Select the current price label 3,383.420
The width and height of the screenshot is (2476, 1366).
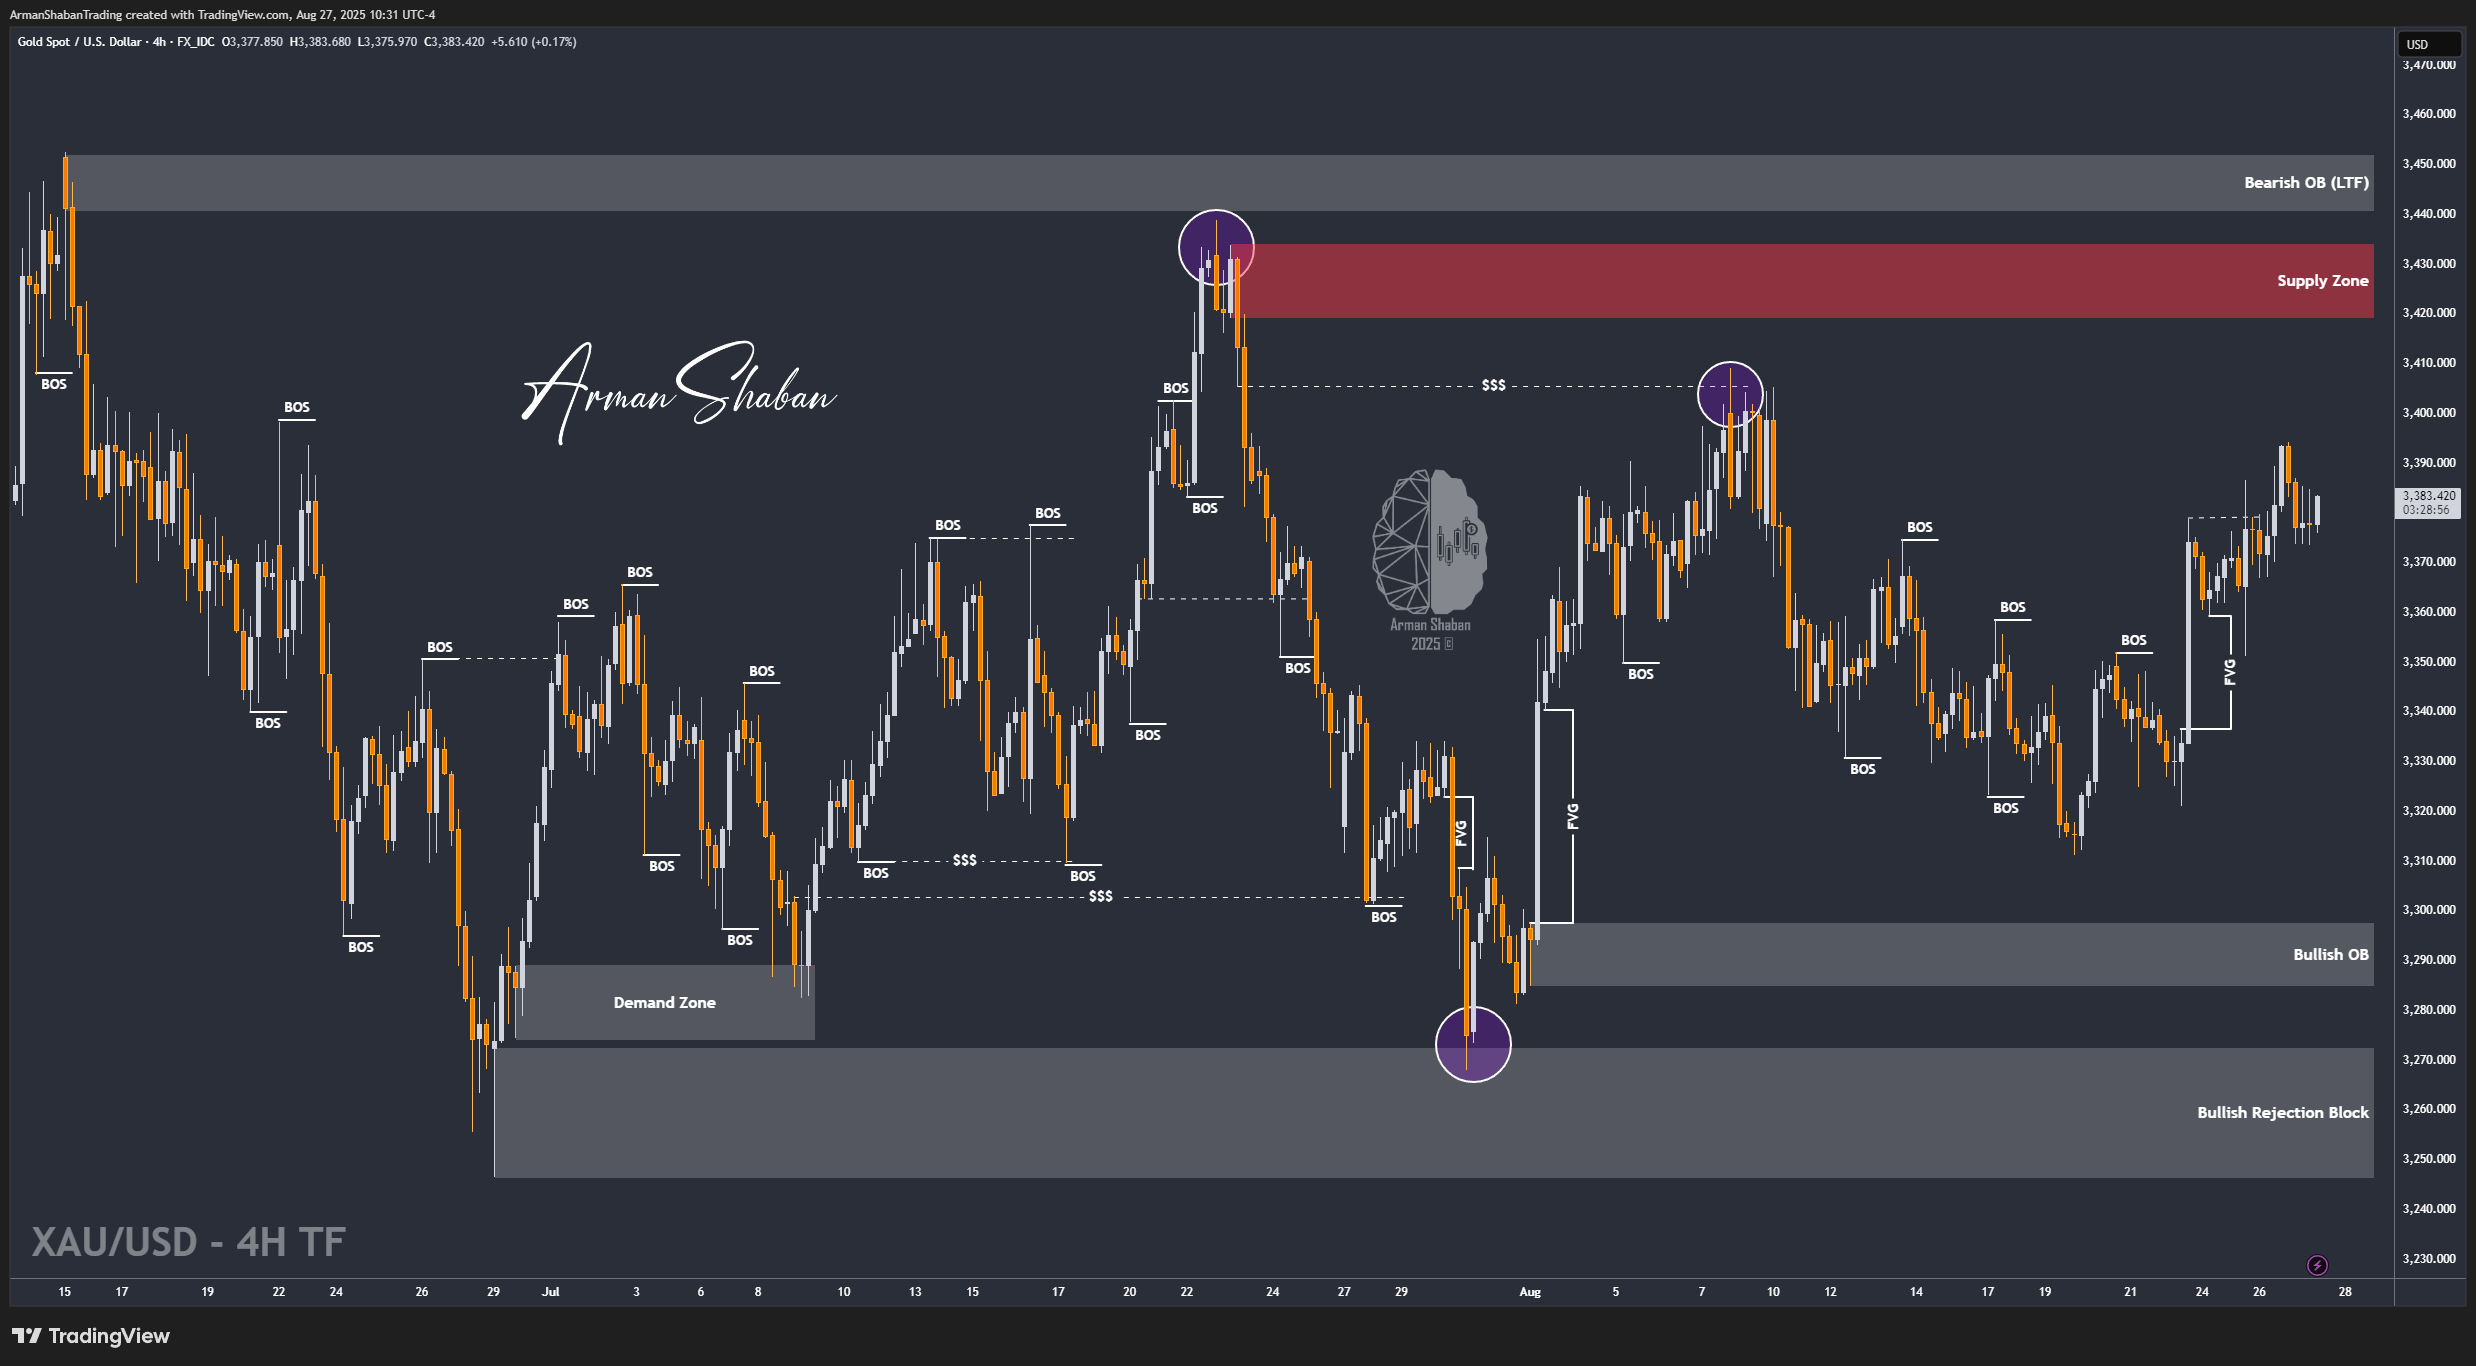click(2429, 496)
